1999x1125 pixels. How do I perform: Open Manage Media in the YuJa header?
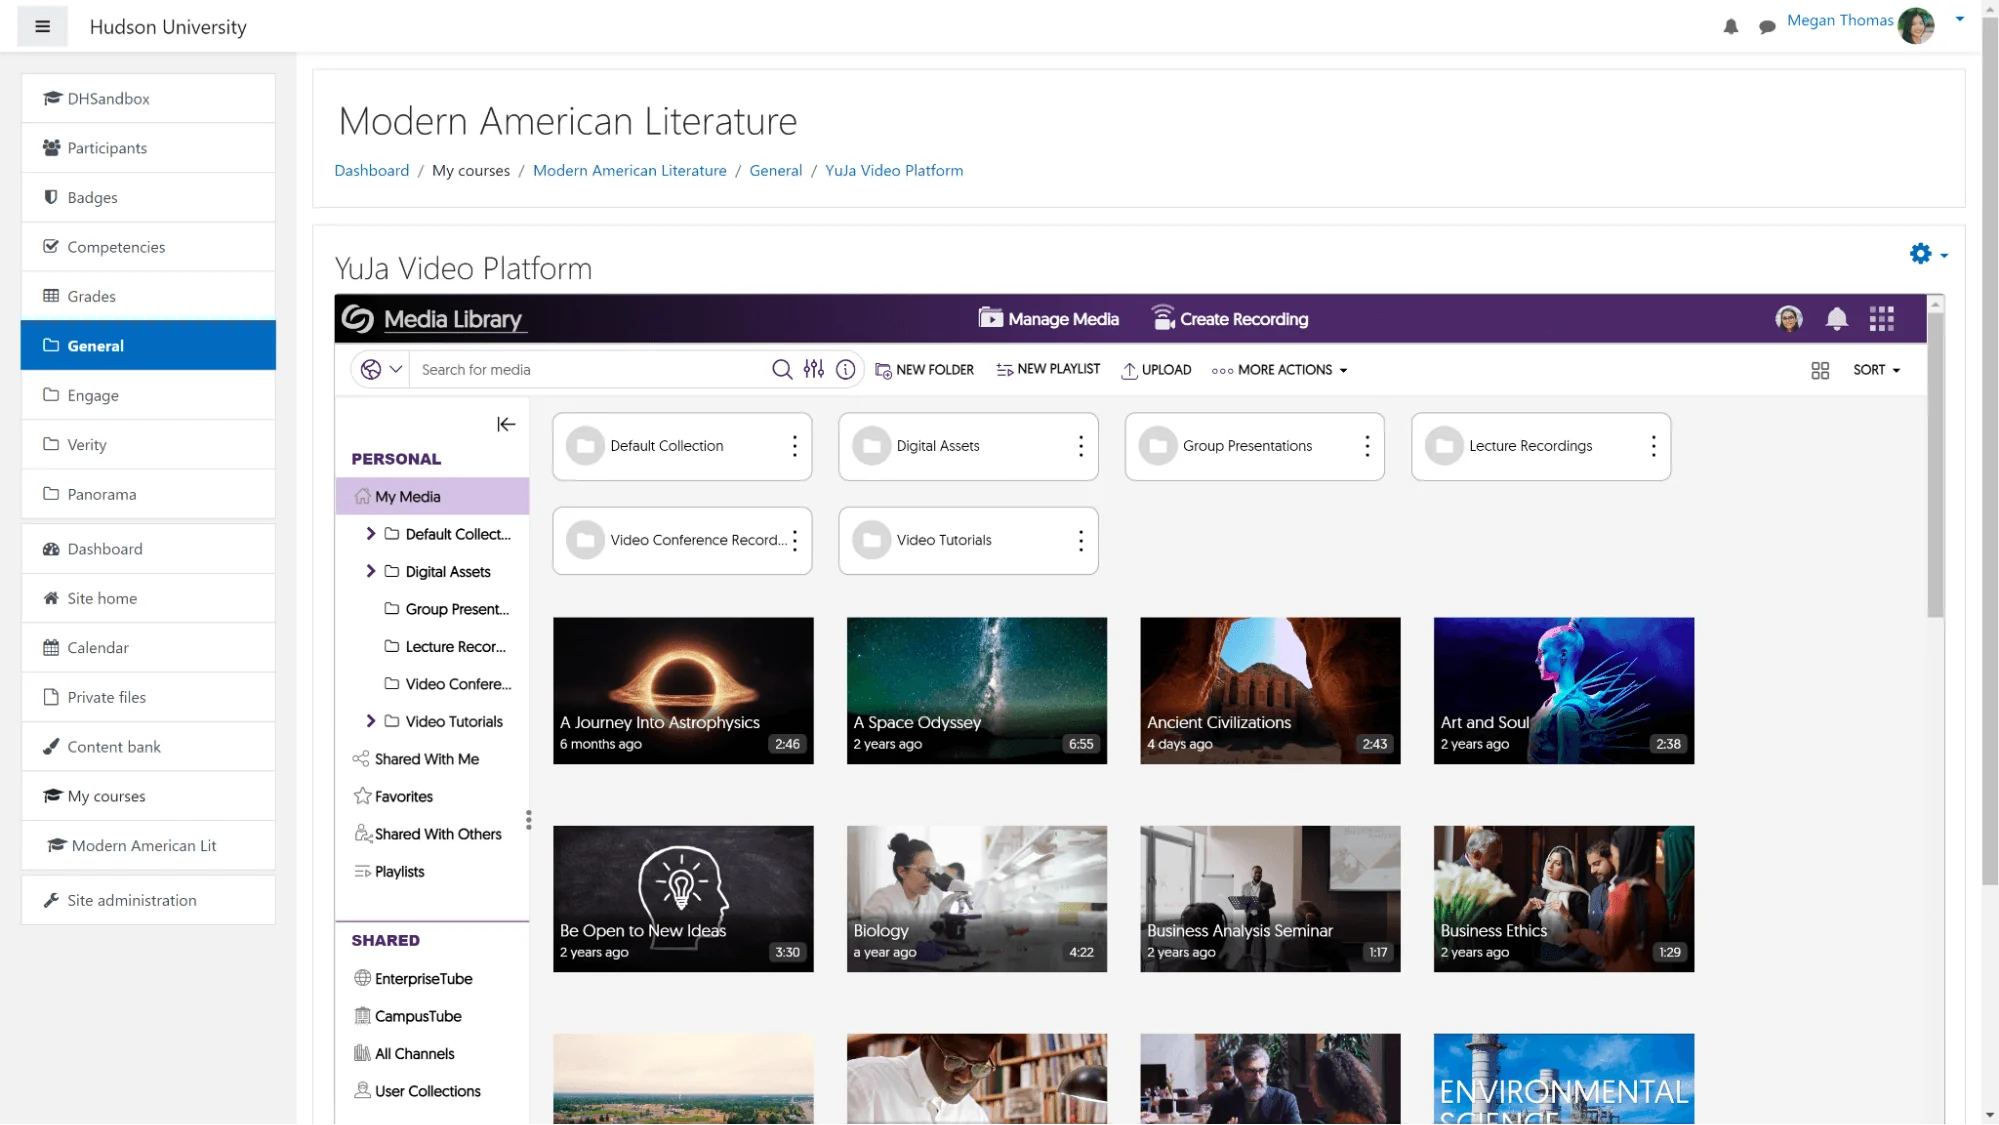pos(1048,319)
